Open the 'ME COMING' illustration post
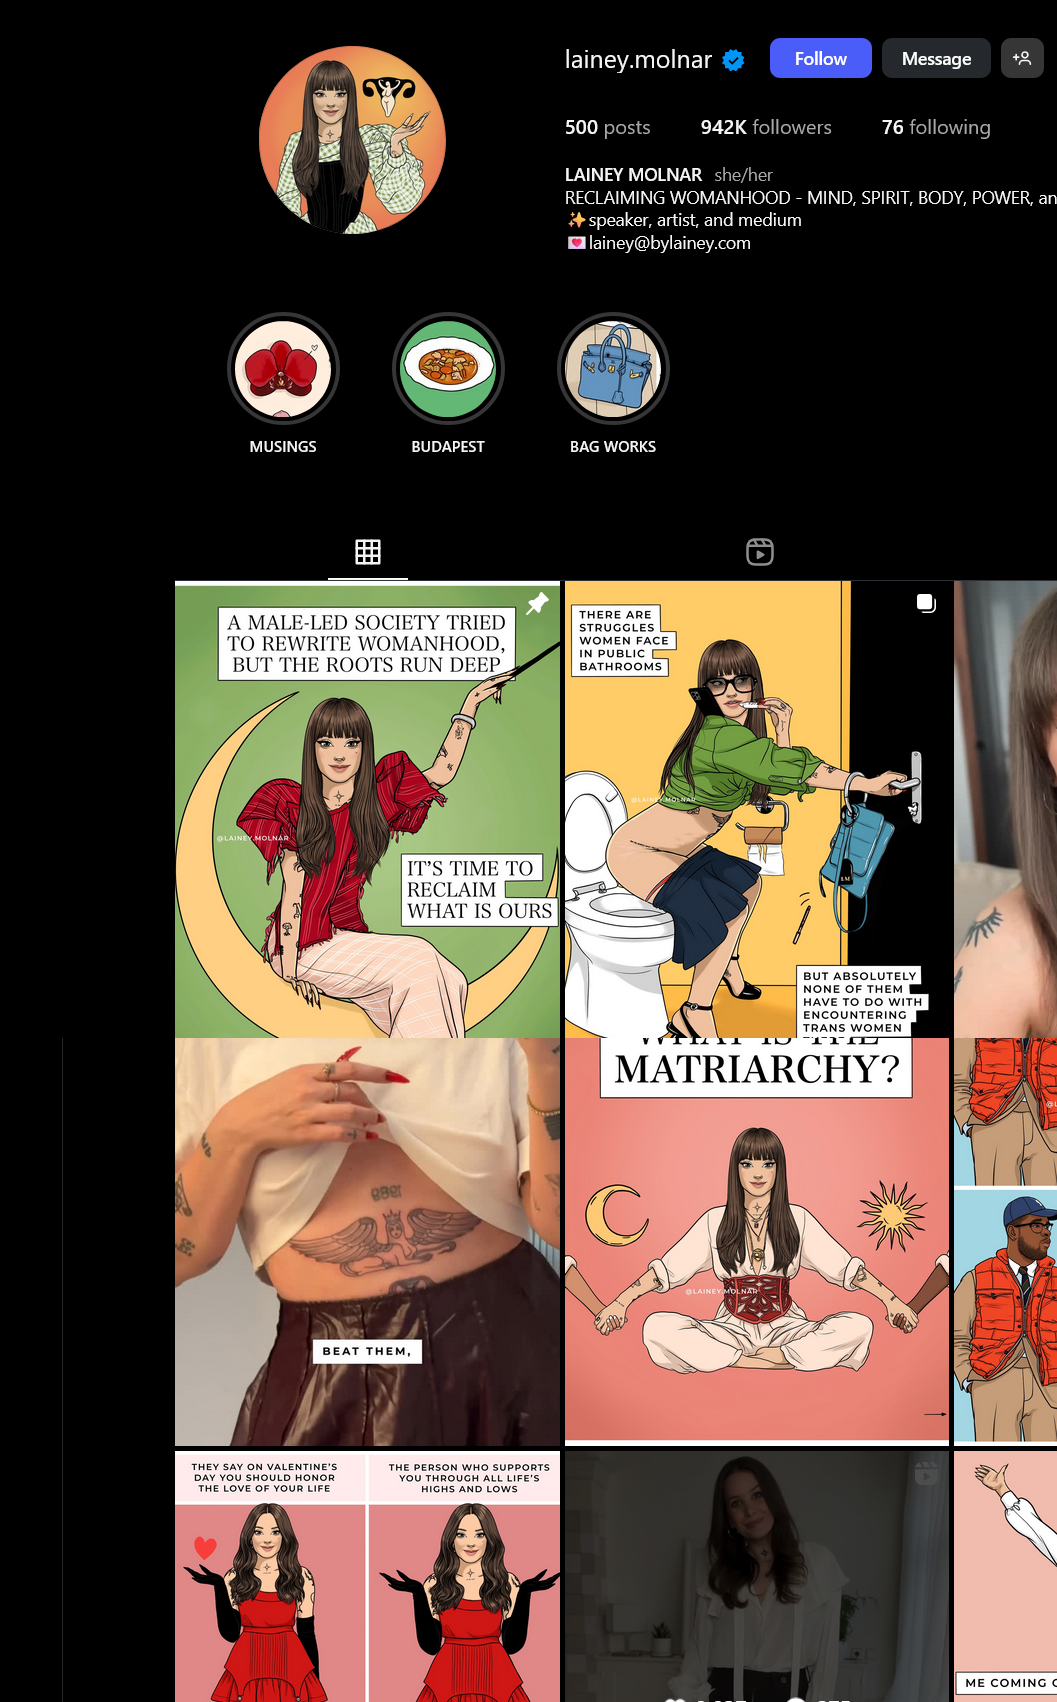Image resolution: width=1057 pixels, height=1702 pixels. pyautogui.click(x=1005, y=1576)
